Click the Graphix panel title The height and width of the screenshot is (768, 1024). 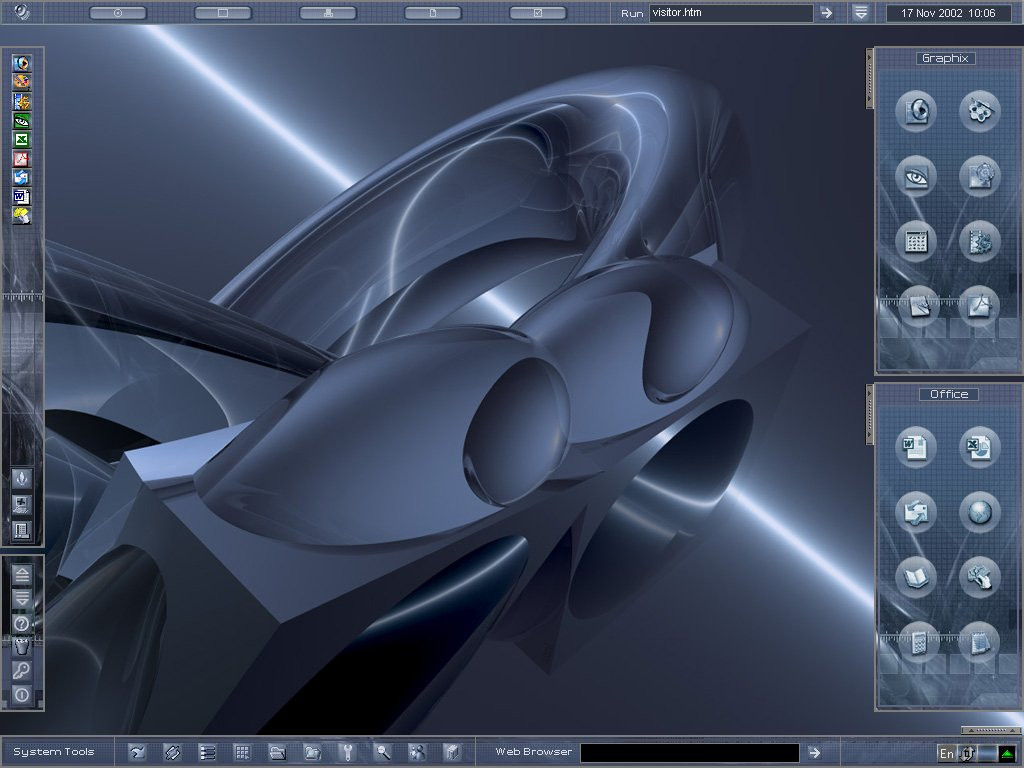click(945, 58)
